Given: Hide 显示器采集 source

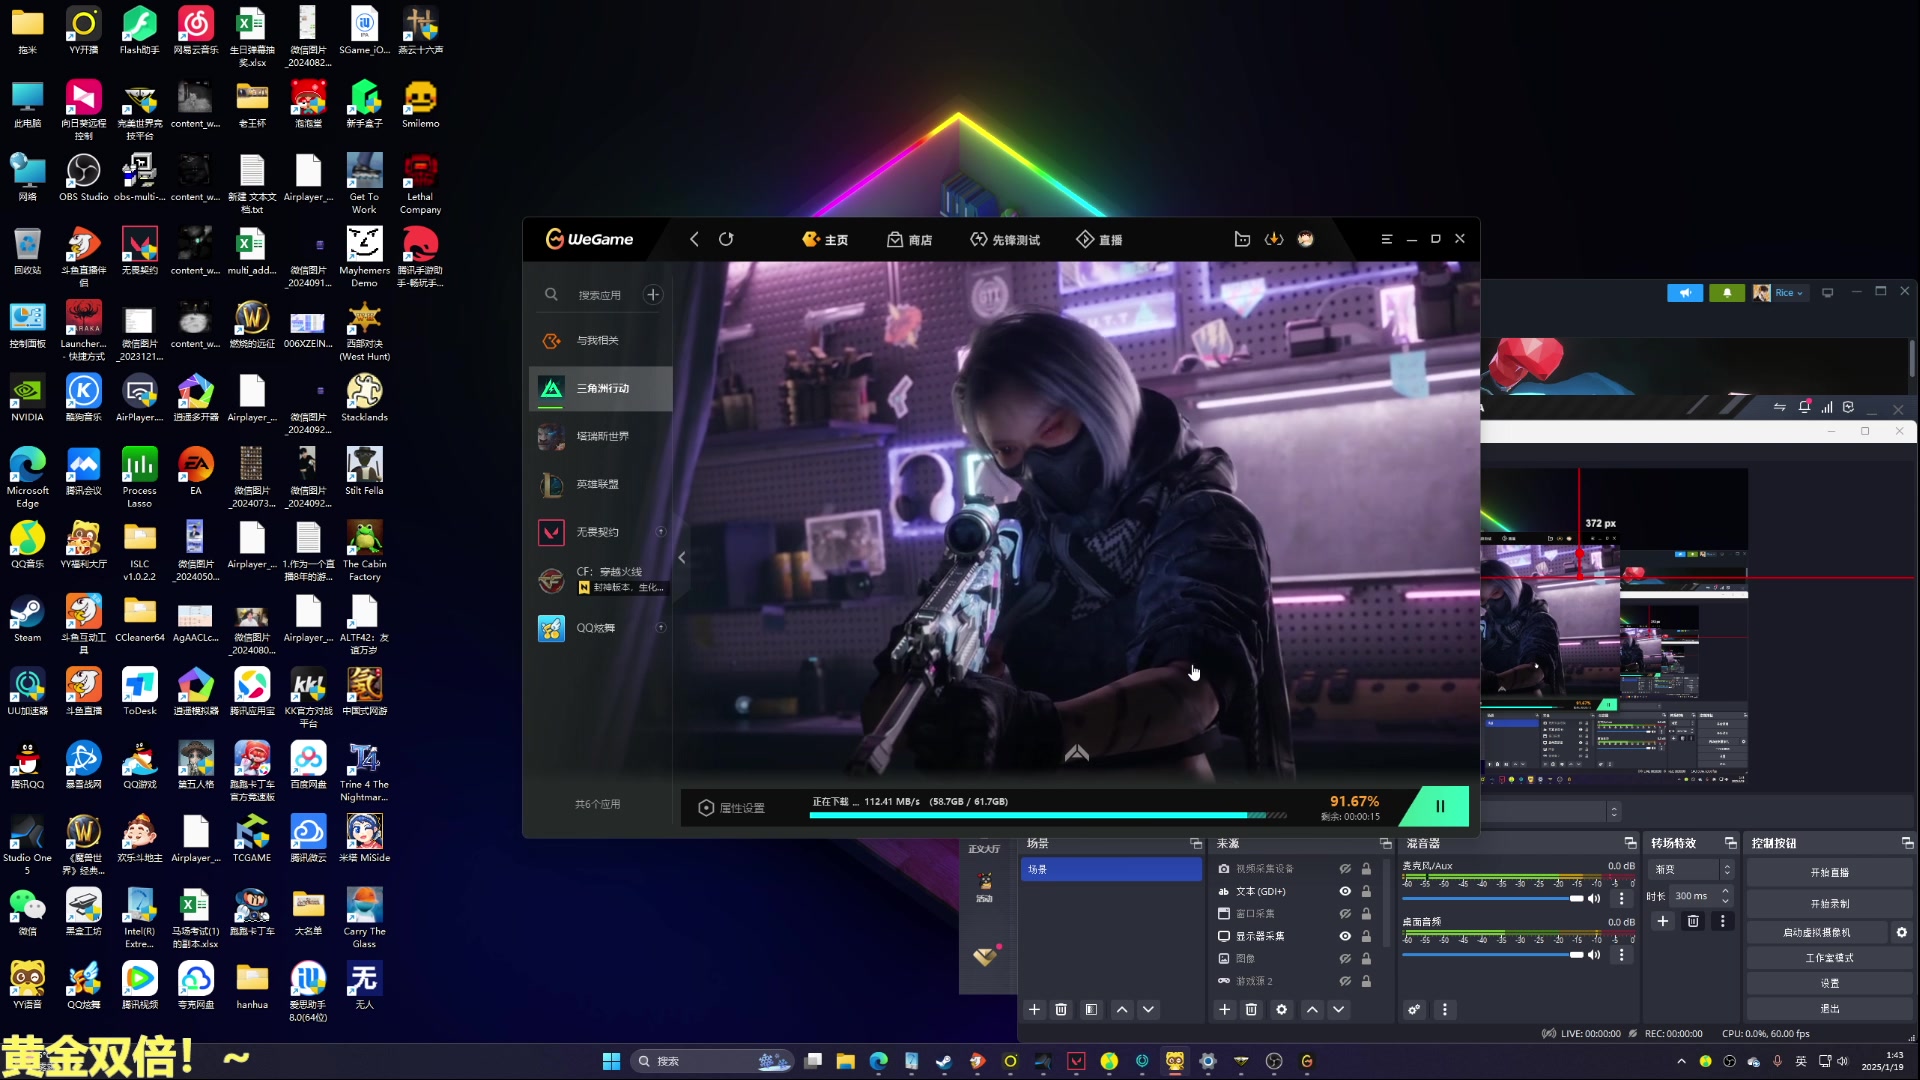Looking at the screenshot, I should pos(1345,937).
